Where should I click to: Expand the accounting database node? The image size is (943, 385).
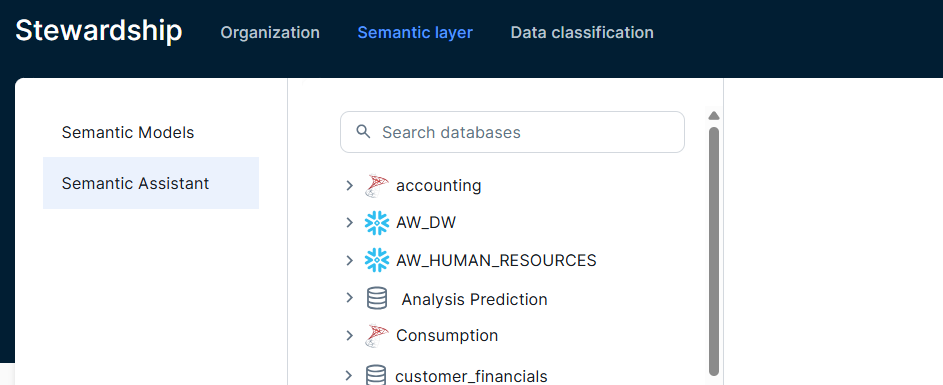click(349, 186)
